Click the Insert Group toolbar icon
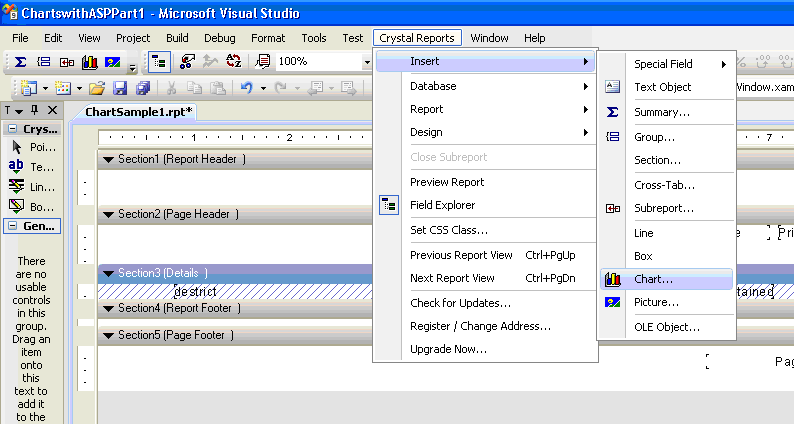Viewport: 794px width, 425px height. click(44, 62)
